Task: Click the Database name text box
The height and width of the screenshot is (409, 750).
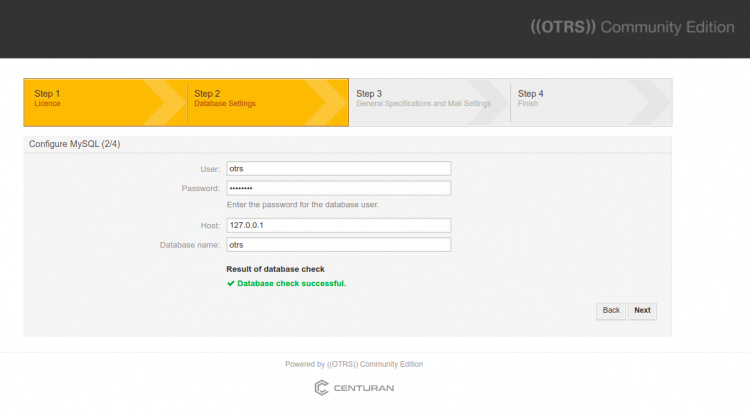Action: (x=338, y=244)
